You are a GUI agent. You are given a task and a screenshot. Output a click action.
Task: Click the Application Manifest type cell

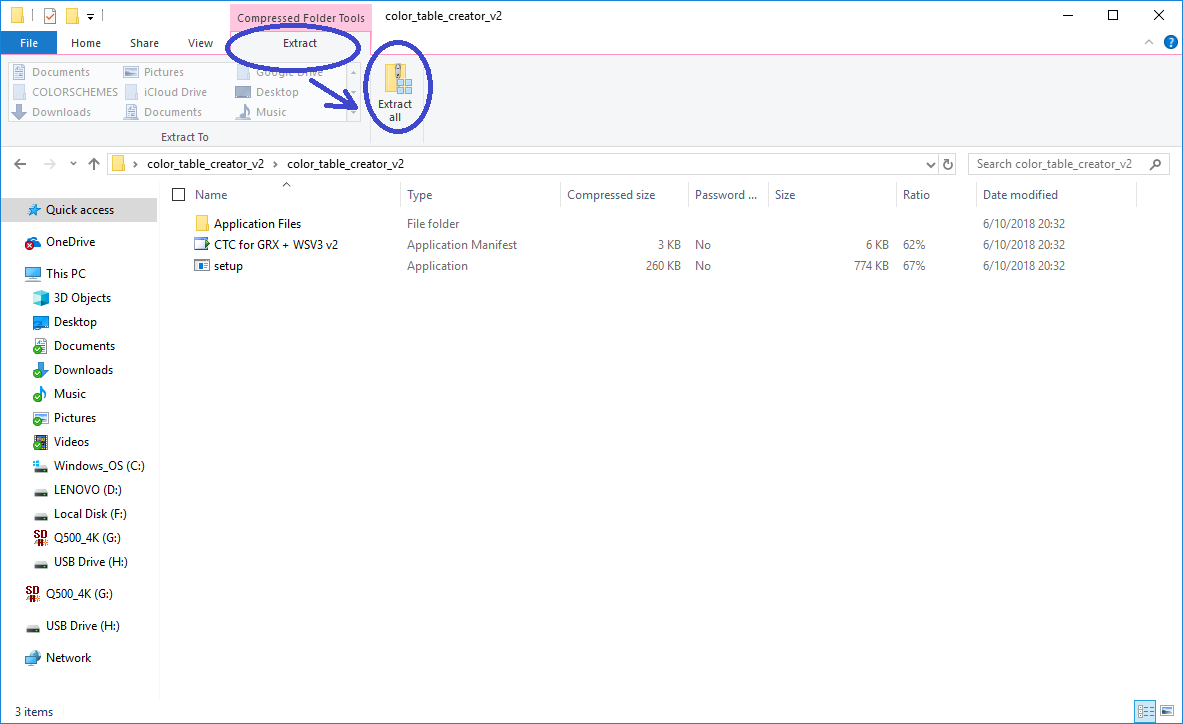tap(462, 245)
